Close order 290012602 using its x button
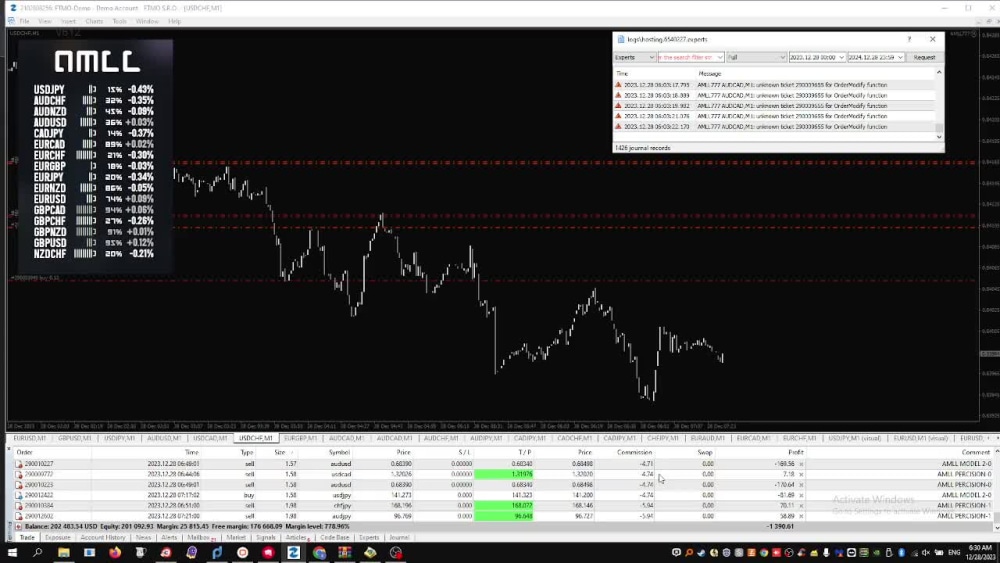Image resolution: width=1000 pixels, height=563 pixels. coord(801,516)
